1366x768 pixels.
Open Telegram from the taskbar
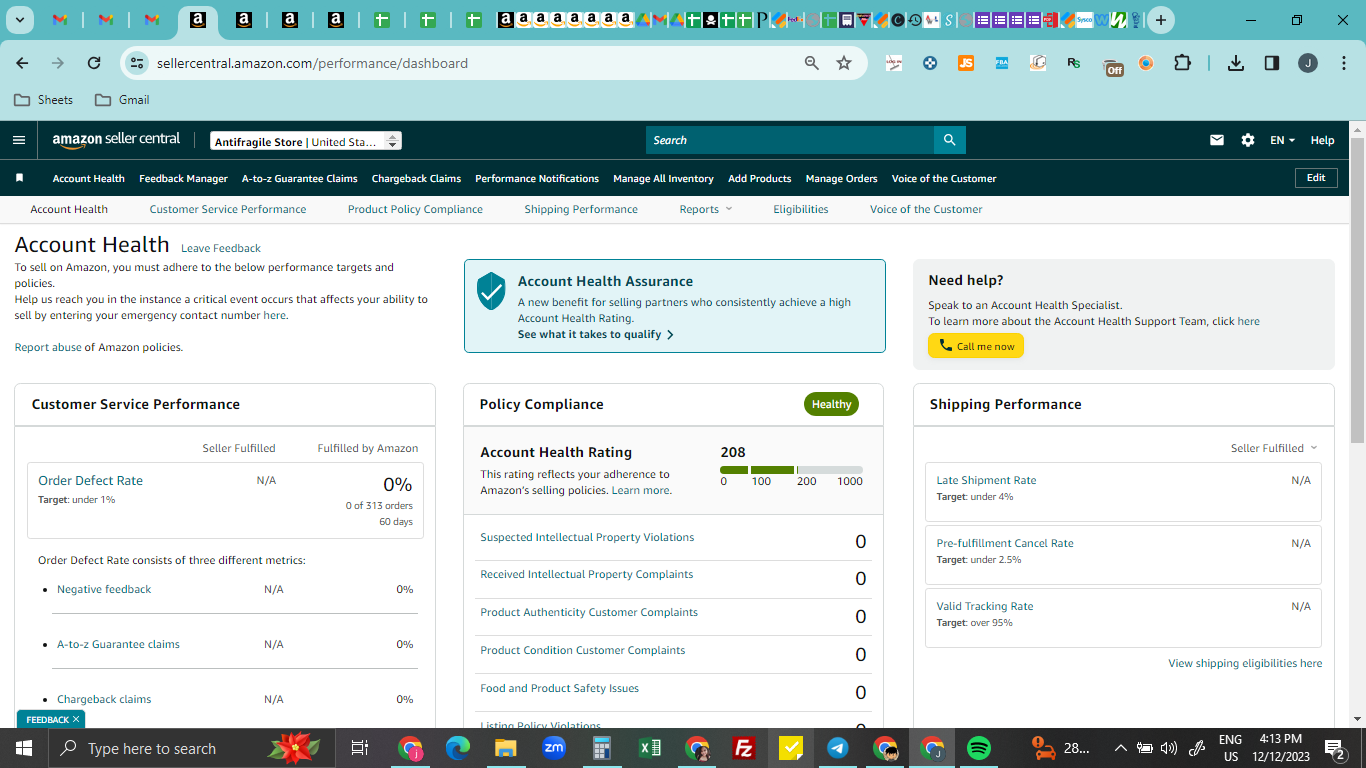838,748
